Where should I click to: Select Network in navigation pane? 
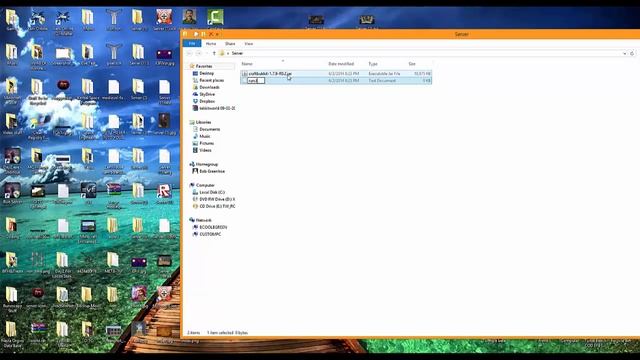click(x=203, y=220)
